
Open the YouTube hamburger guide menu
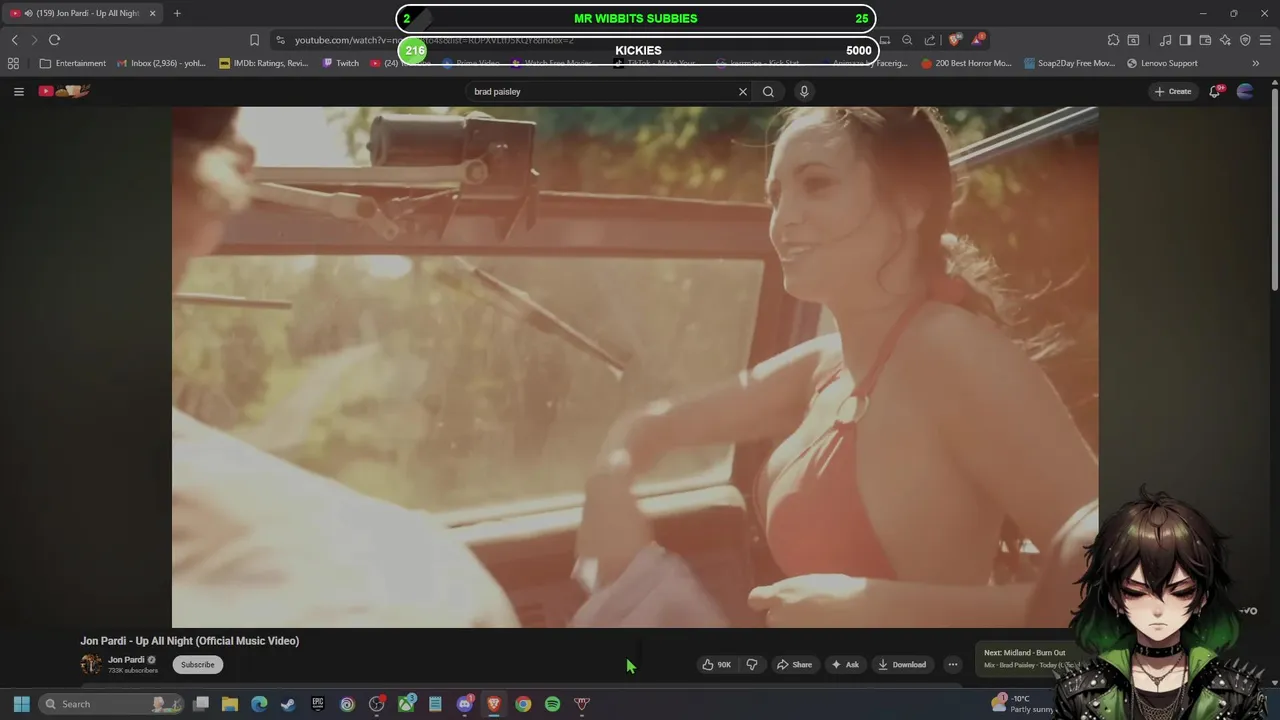click(18, 91)
